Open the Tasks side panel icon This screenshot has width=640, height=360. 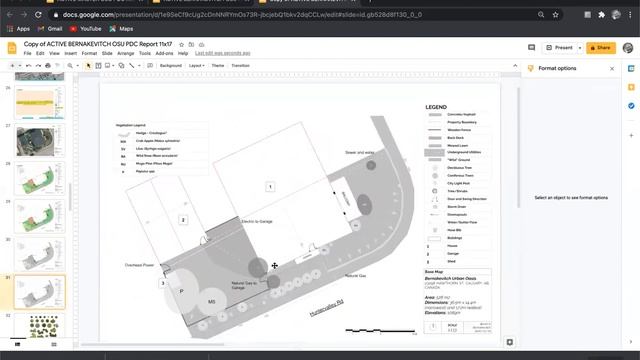pos(631,106)
